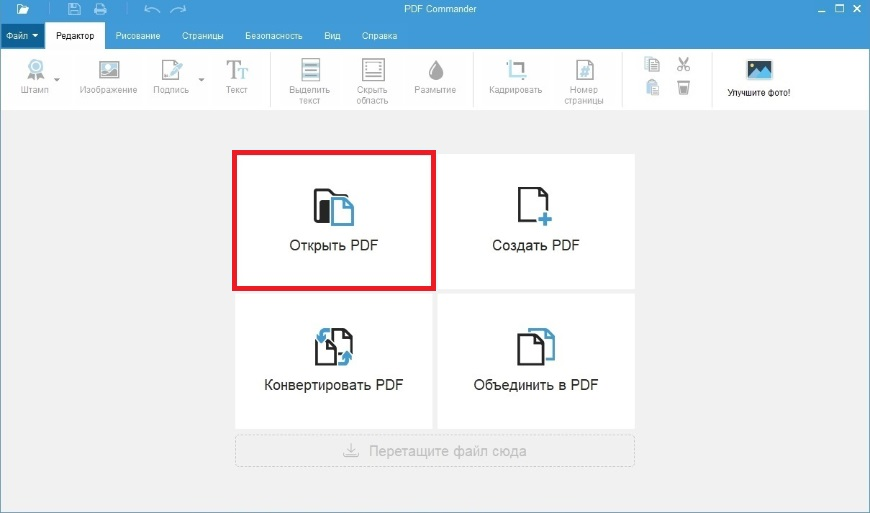
Task: Maximize the PDF Commander window
Action: [x=839, y=9]
